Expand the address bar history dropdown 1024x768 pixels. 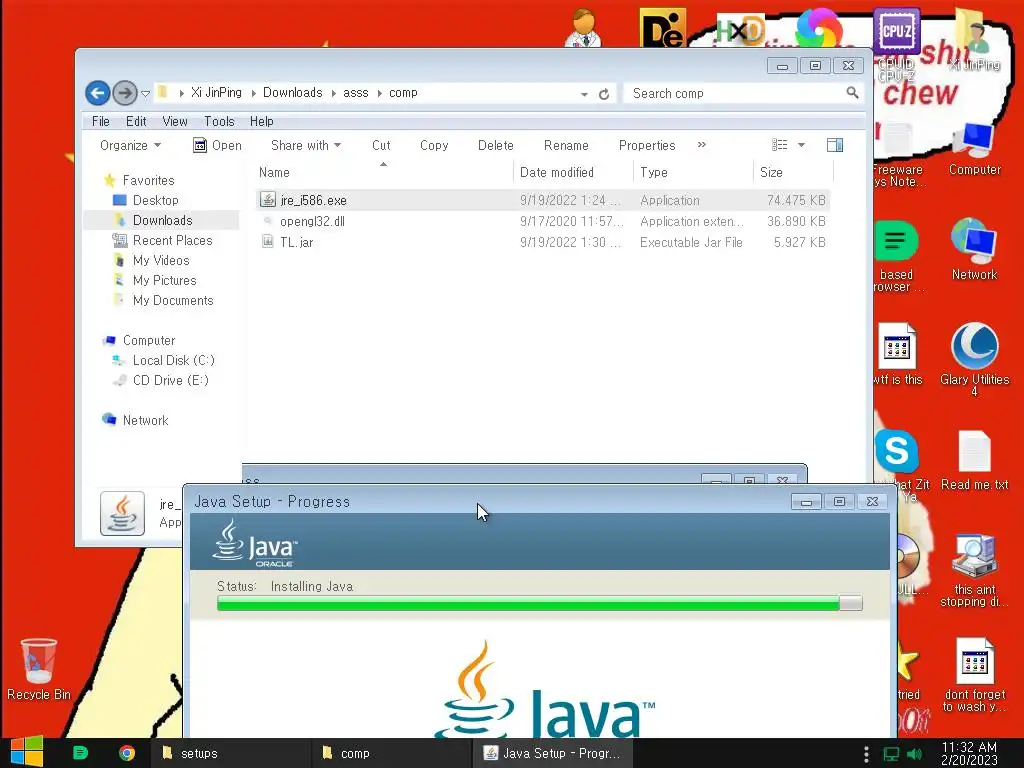pyautogui.click(x=584, y=94)
